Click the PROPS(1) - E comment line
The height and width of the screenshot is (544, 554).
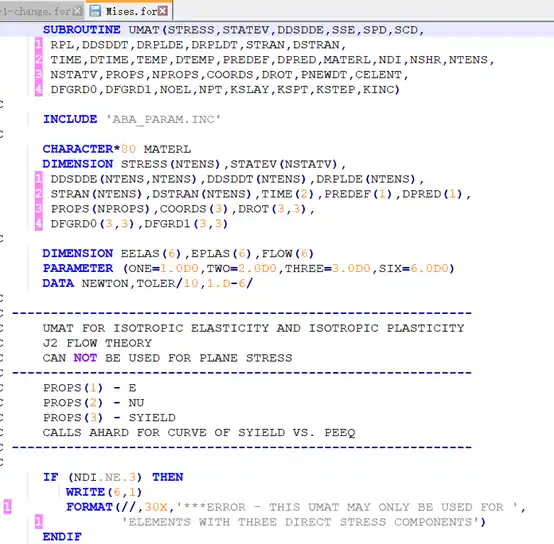[x=89, y=388]
